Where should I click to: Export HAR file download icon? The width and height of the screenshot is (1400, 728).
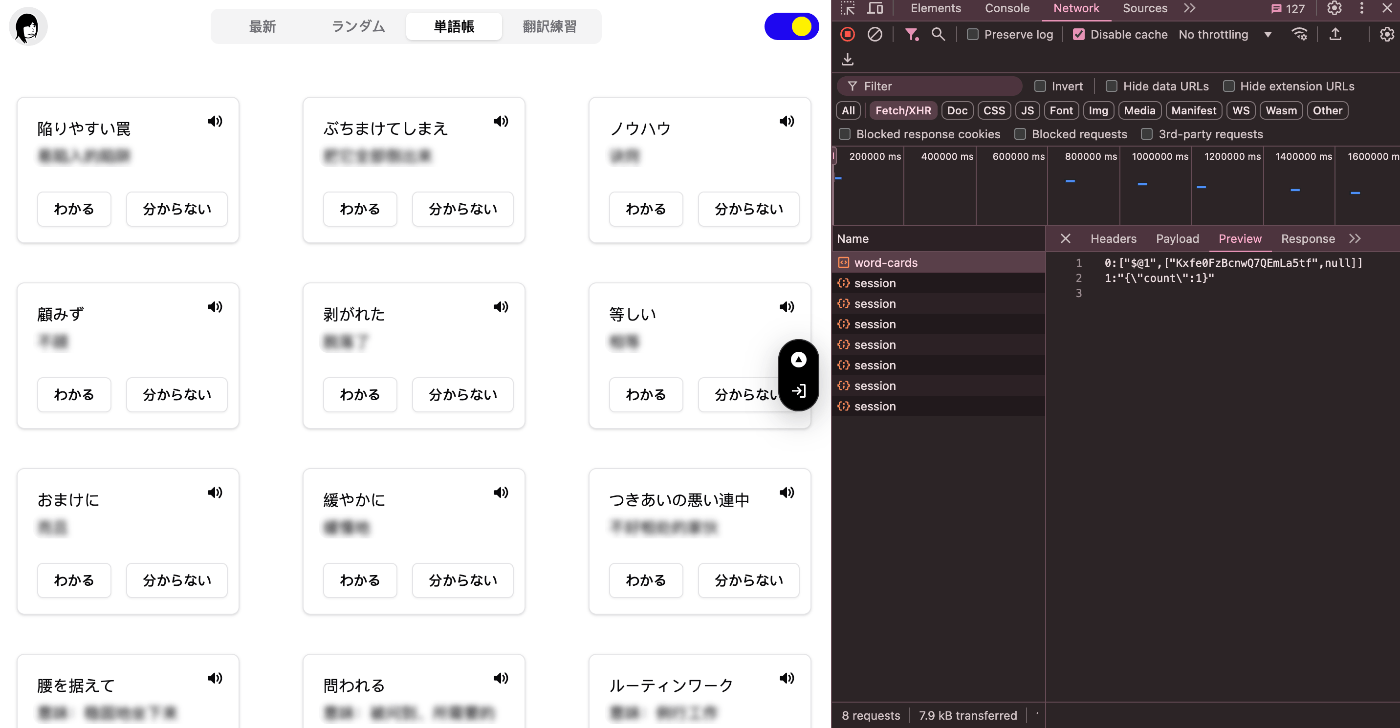[848, 60]
